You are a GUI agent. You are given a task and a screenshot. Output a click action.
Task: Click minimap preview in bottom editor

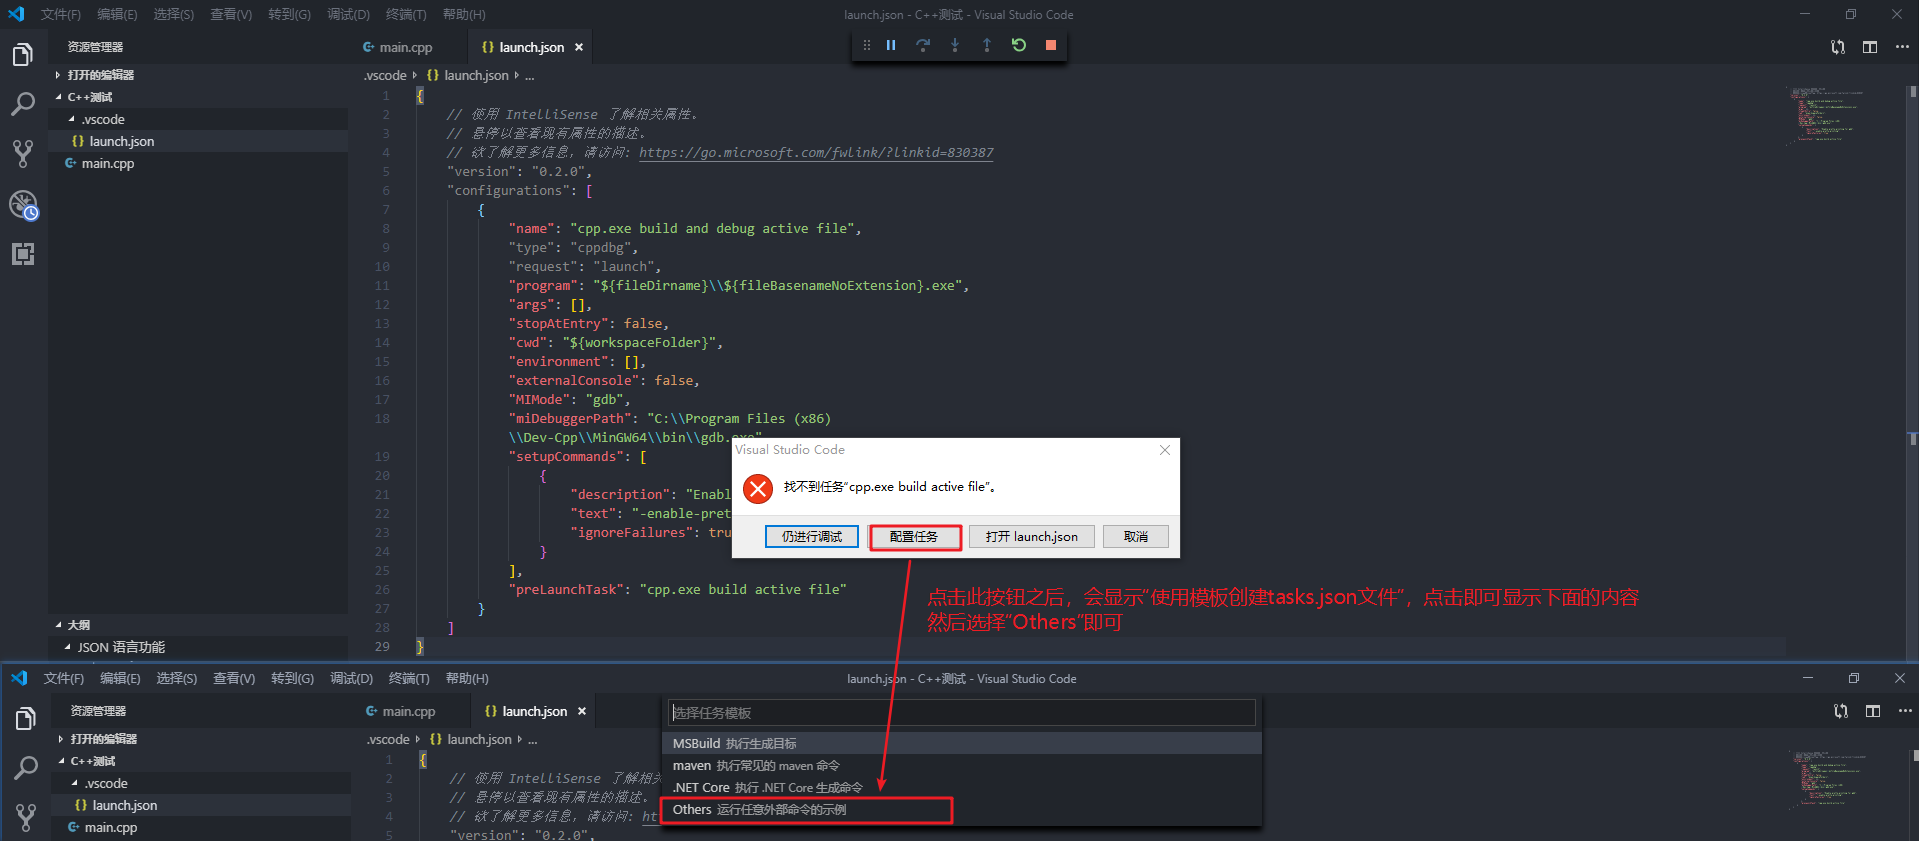tap(1830, 778)
